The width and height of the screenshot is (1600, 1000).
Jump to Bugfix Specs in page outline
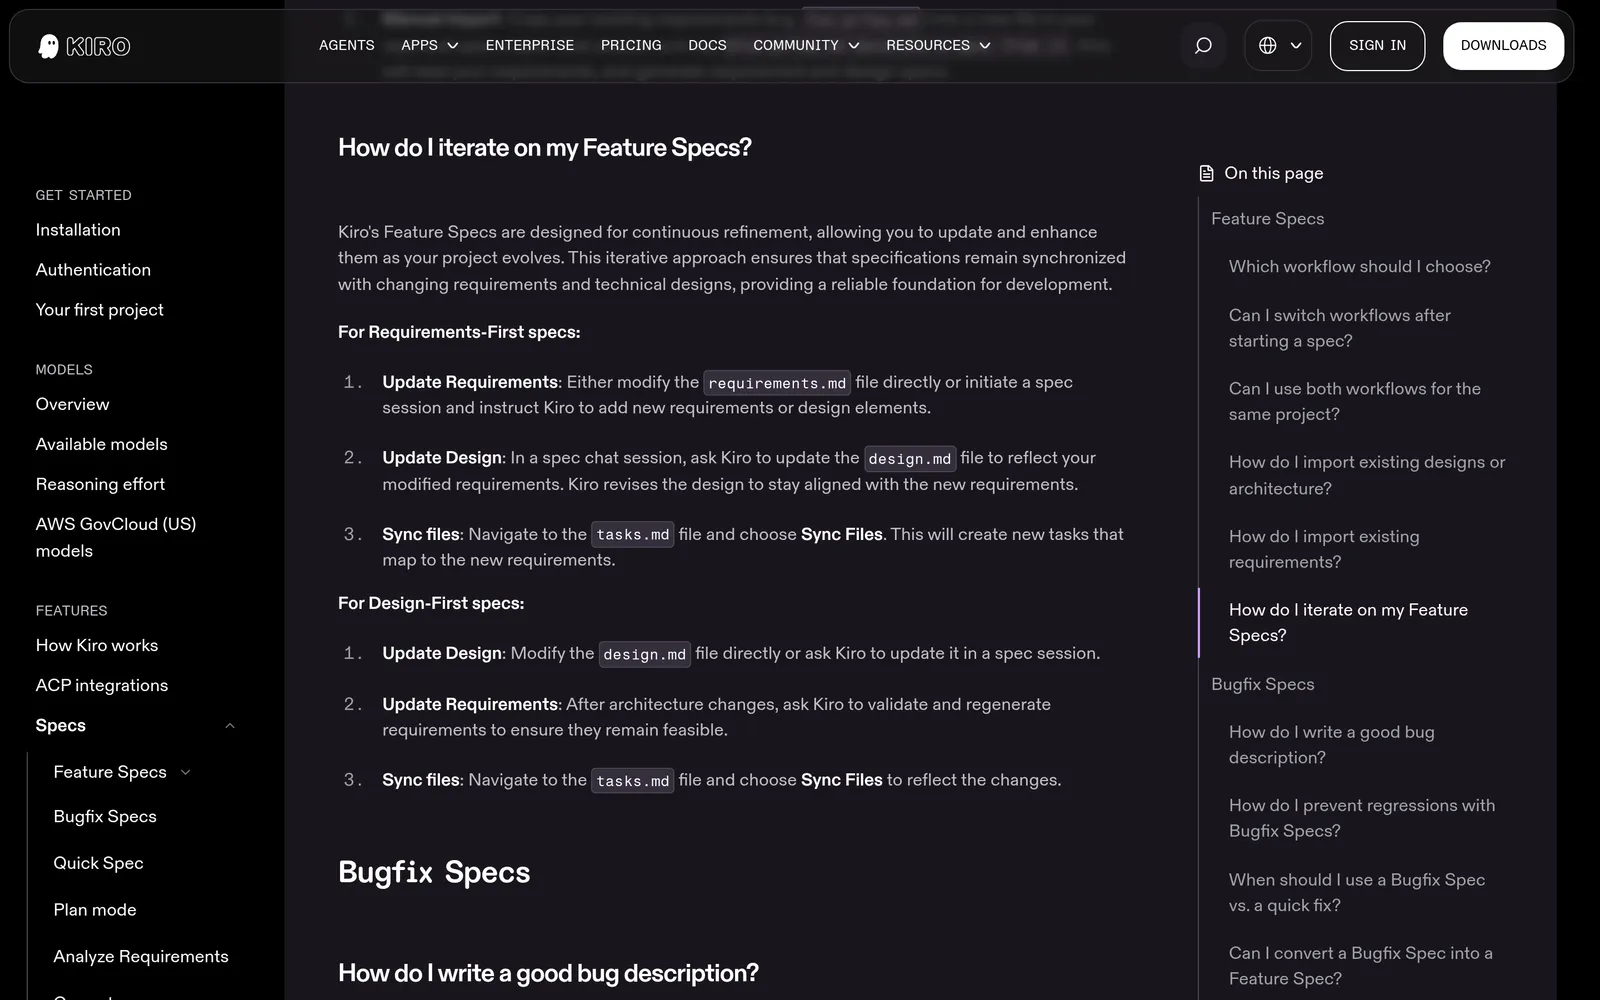[1262, 685]
